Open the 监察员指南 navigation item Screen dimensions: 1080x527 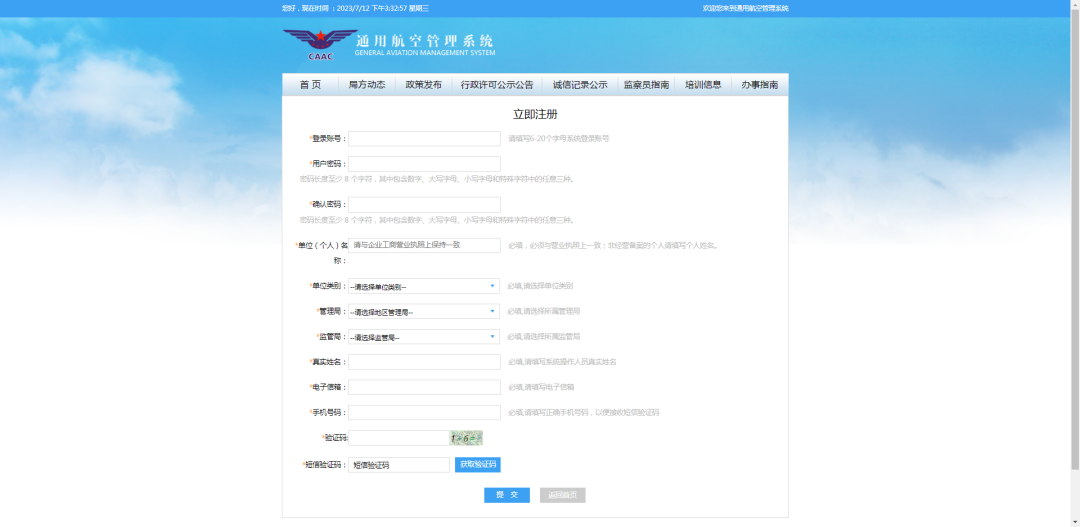[646, 85]
